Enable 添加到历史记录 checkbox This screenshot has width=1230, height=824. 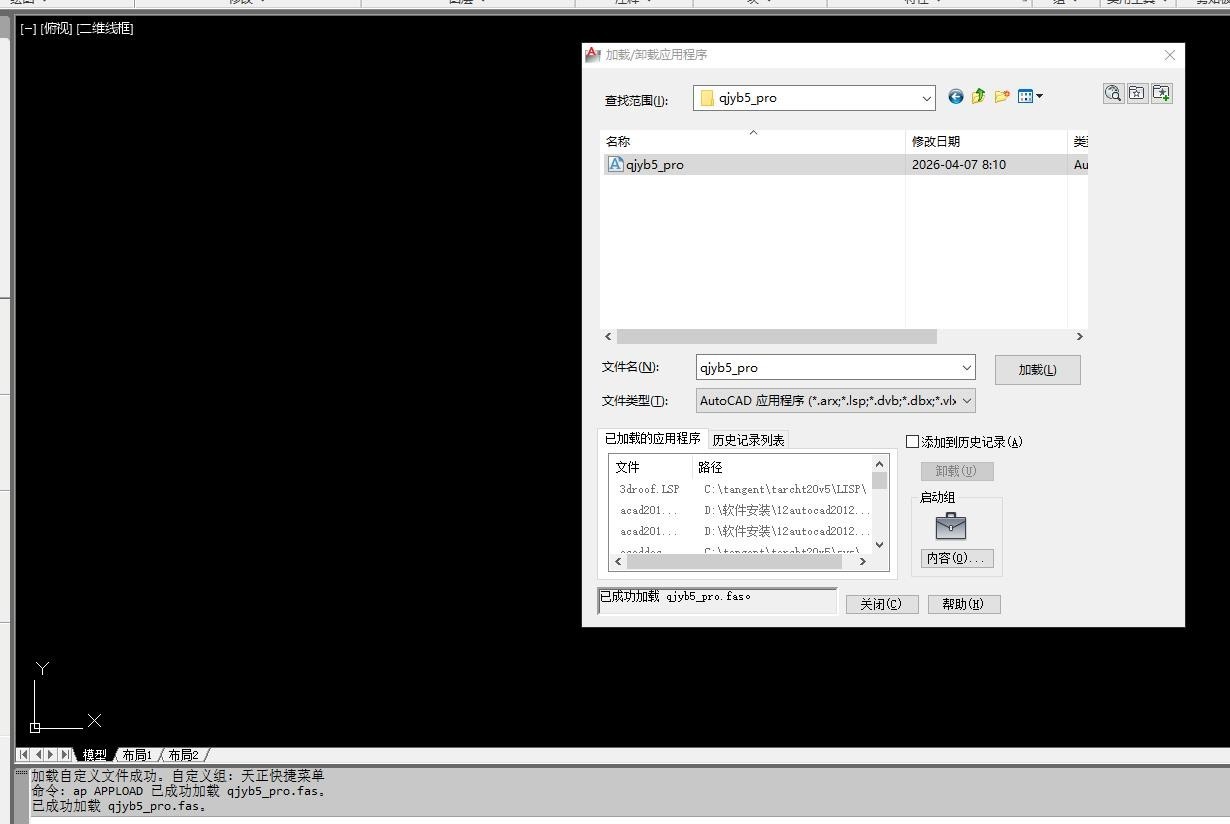[912, 441]
